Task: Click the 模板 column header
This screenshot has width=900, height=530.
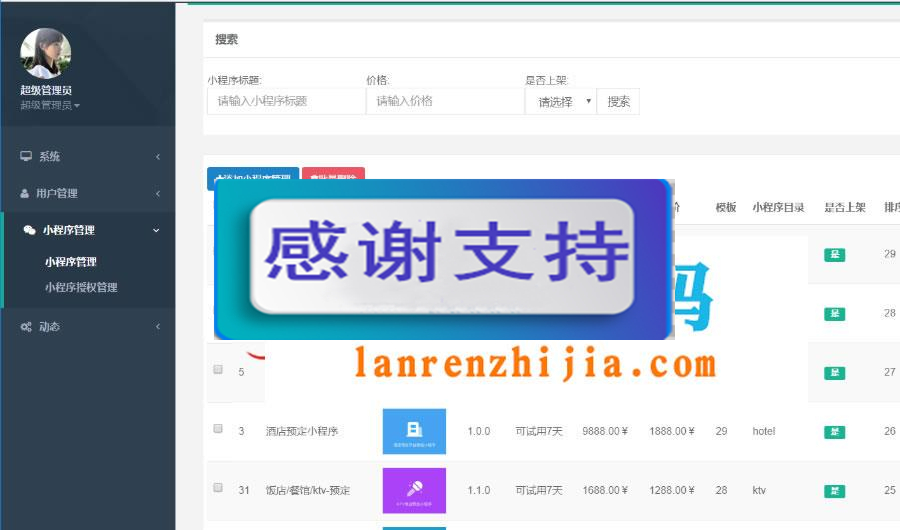Action: coord(726,207)
